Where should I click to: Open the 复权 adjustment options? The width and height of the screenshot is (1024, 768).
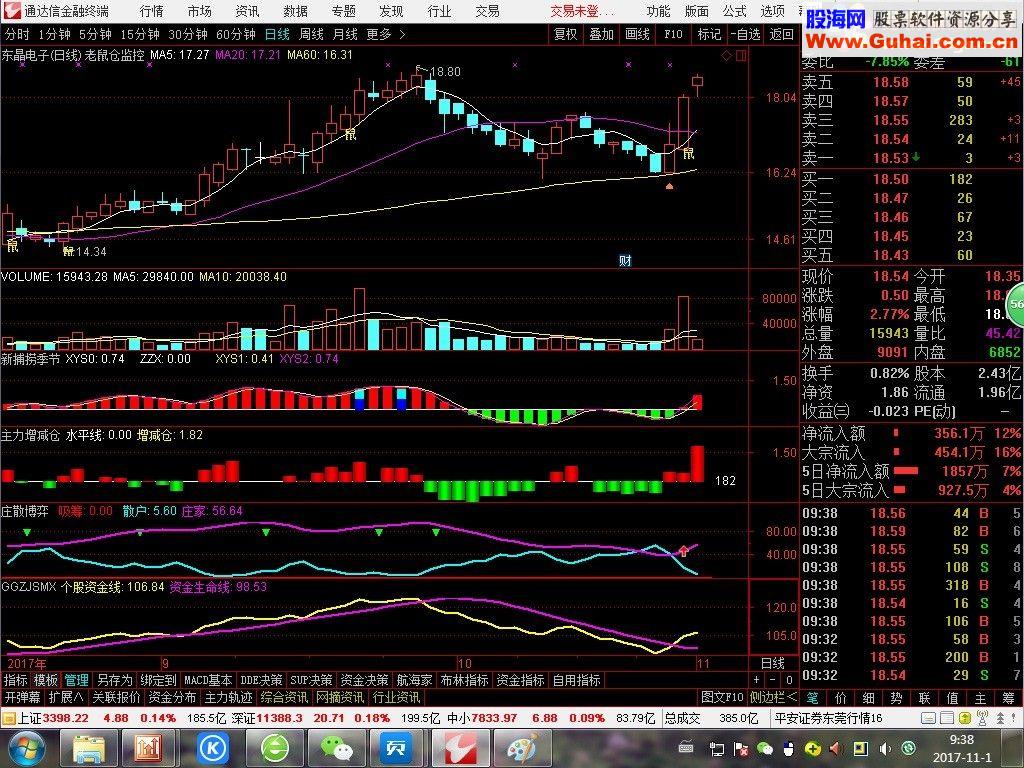click(566, 34)
